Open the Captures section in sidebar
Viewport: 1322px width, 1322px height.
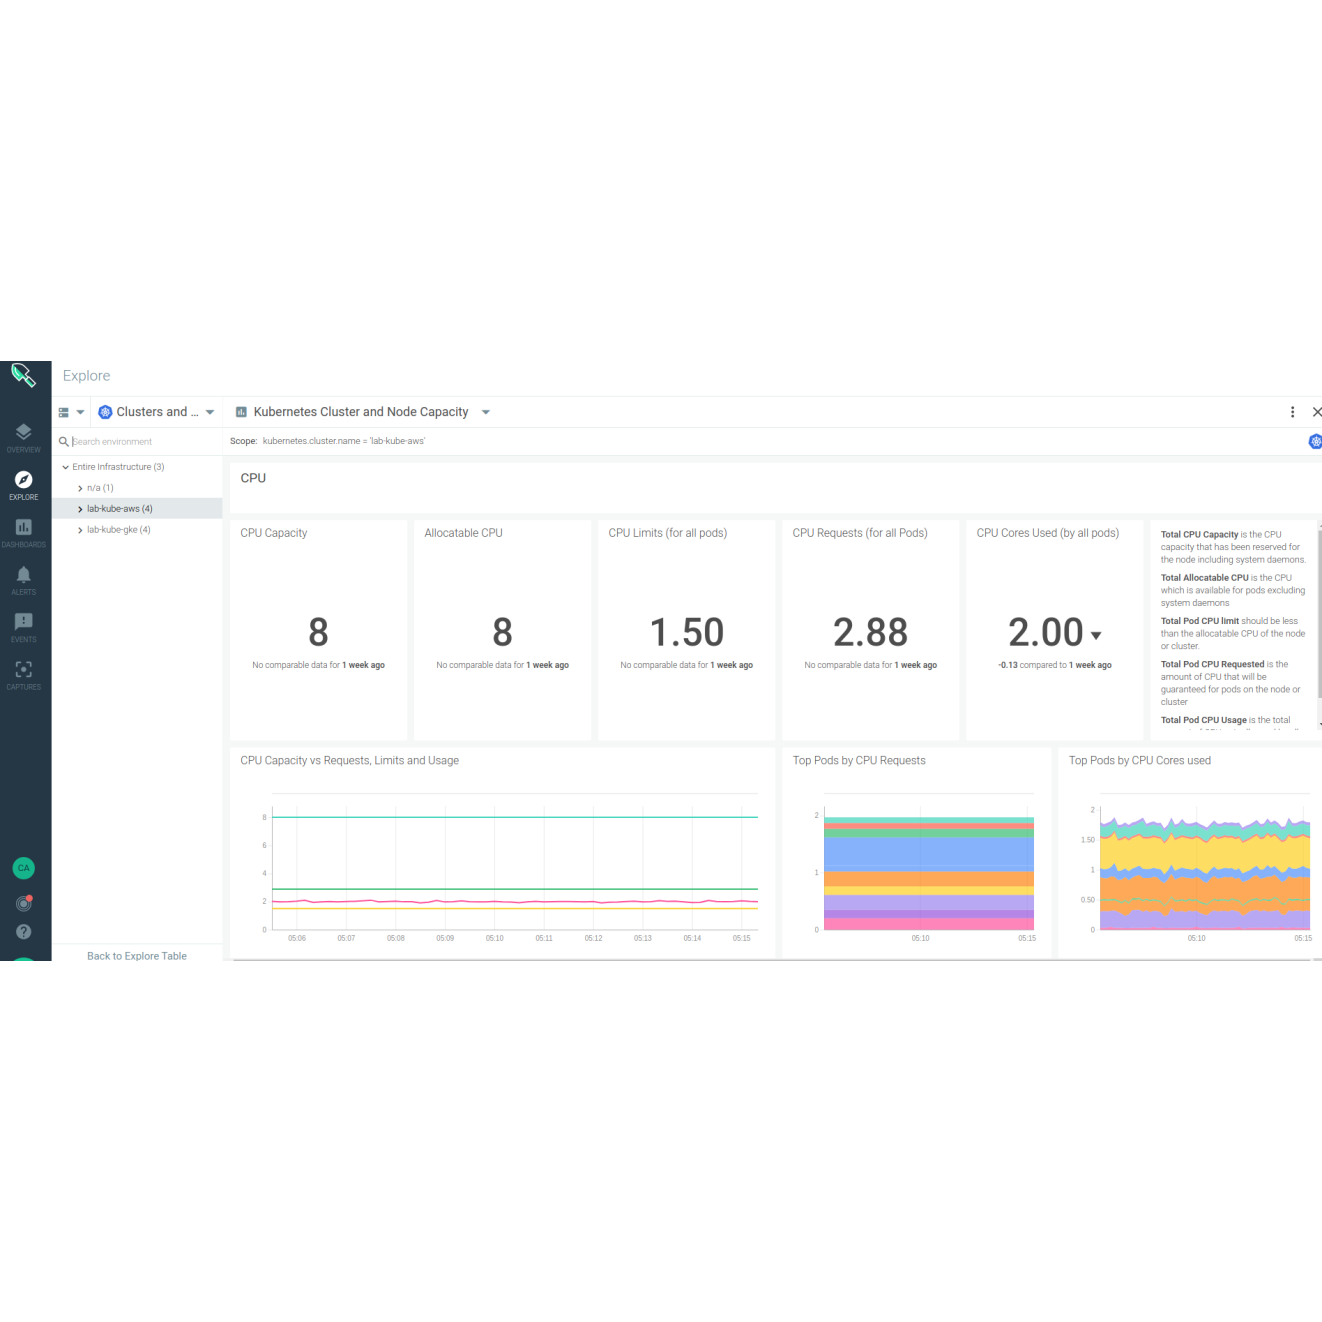(x=23, y=673)
